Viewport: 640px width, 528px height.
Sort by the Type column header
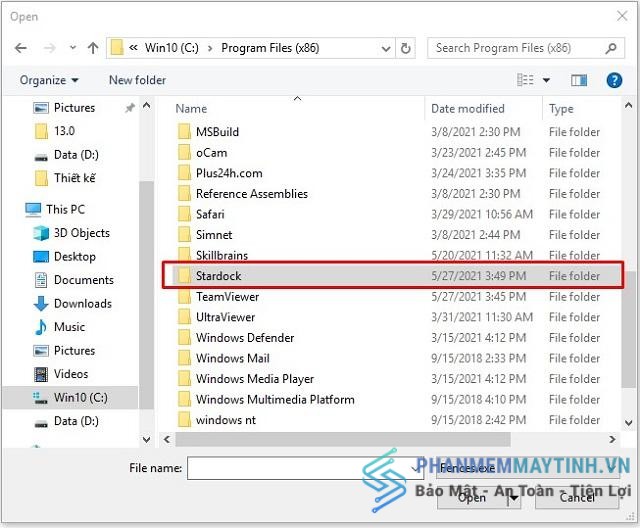click(561, 109)
